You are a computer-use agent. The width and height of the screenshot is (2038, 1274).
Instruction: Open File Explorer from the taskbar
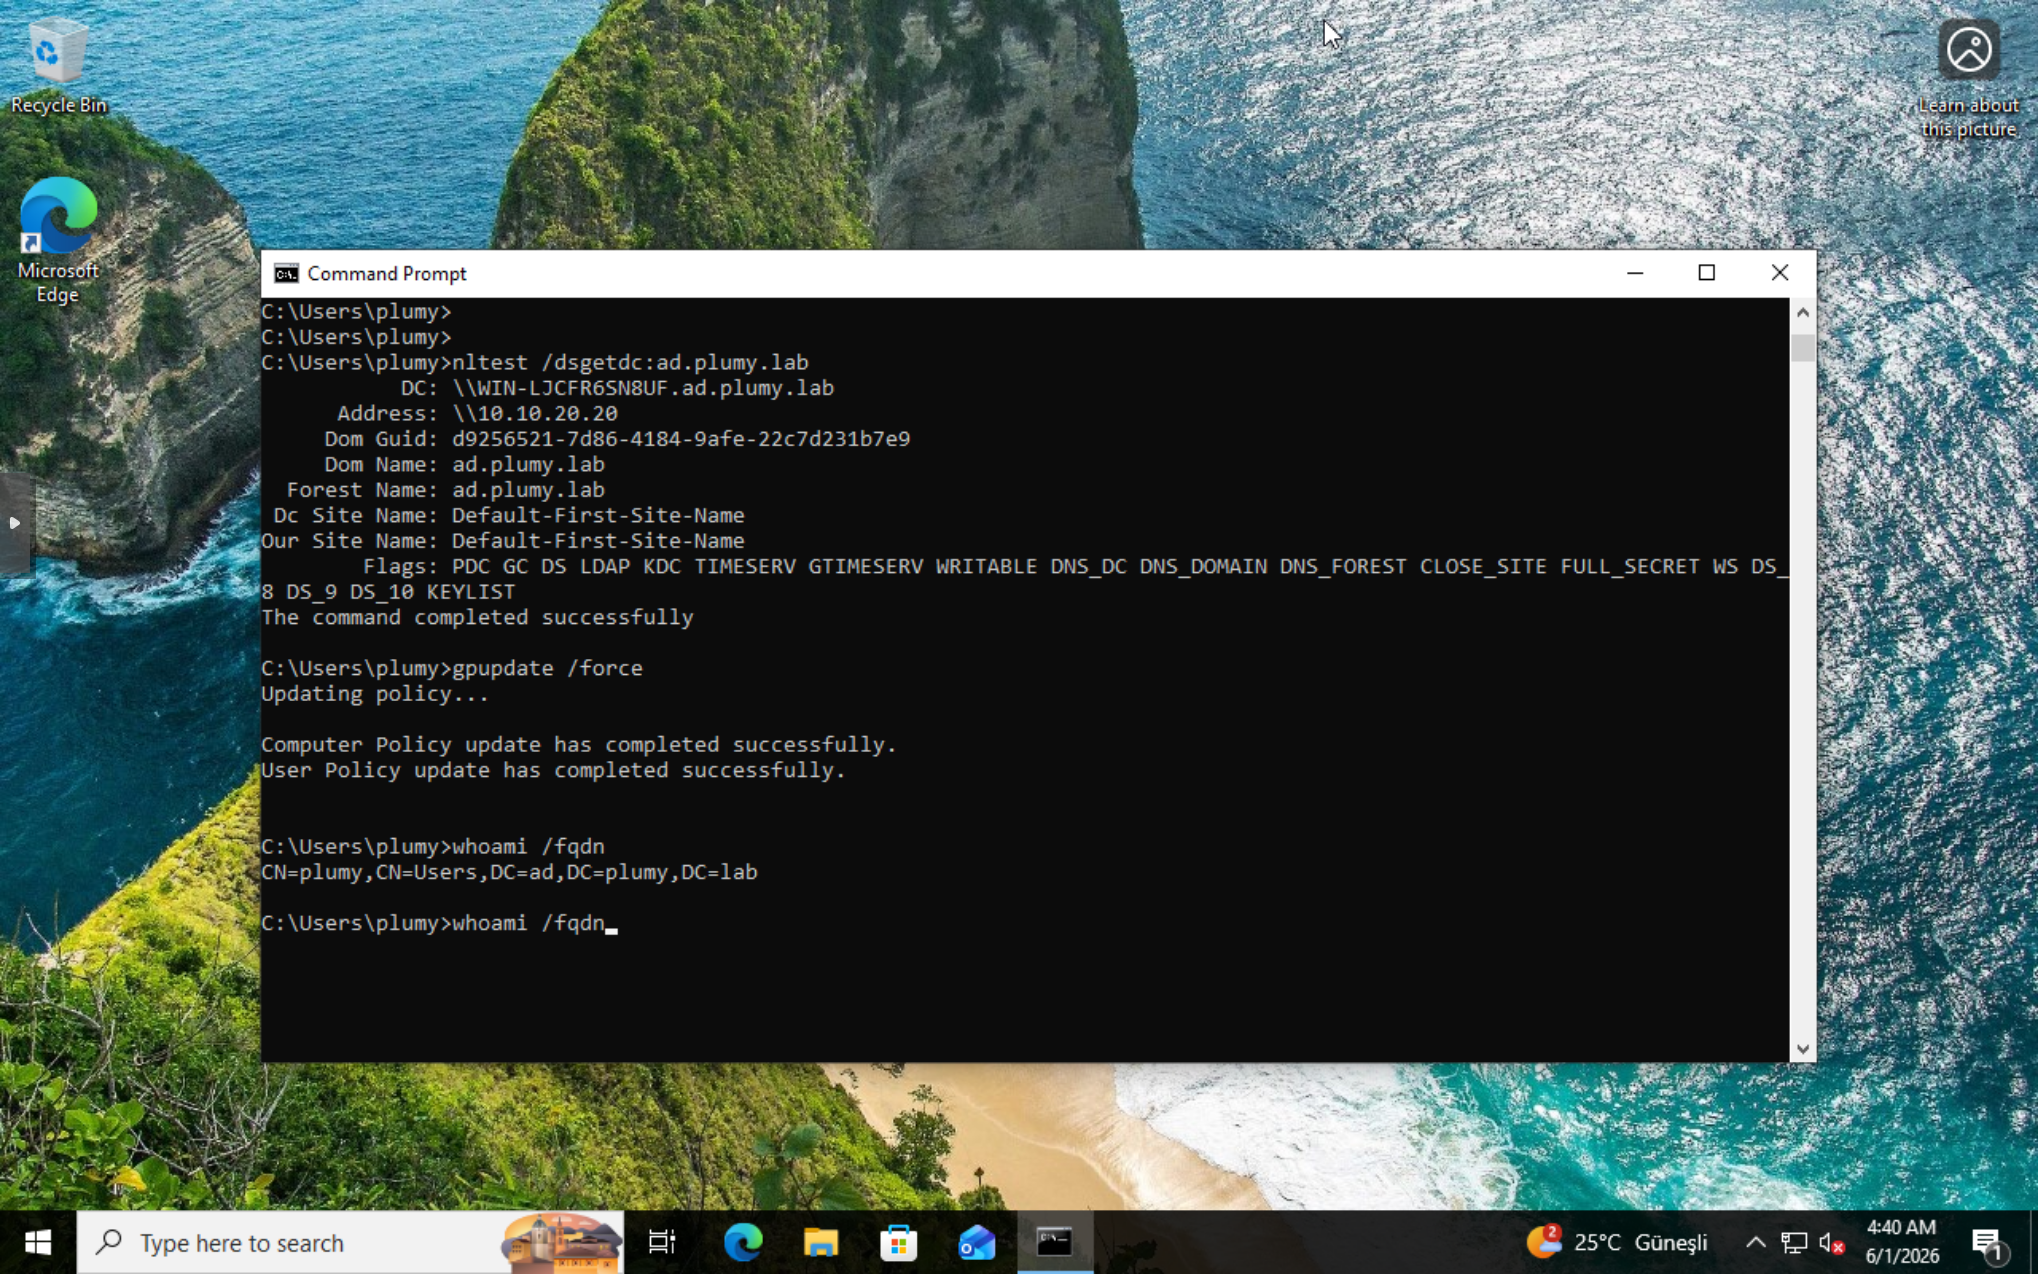click(820, 1242)
